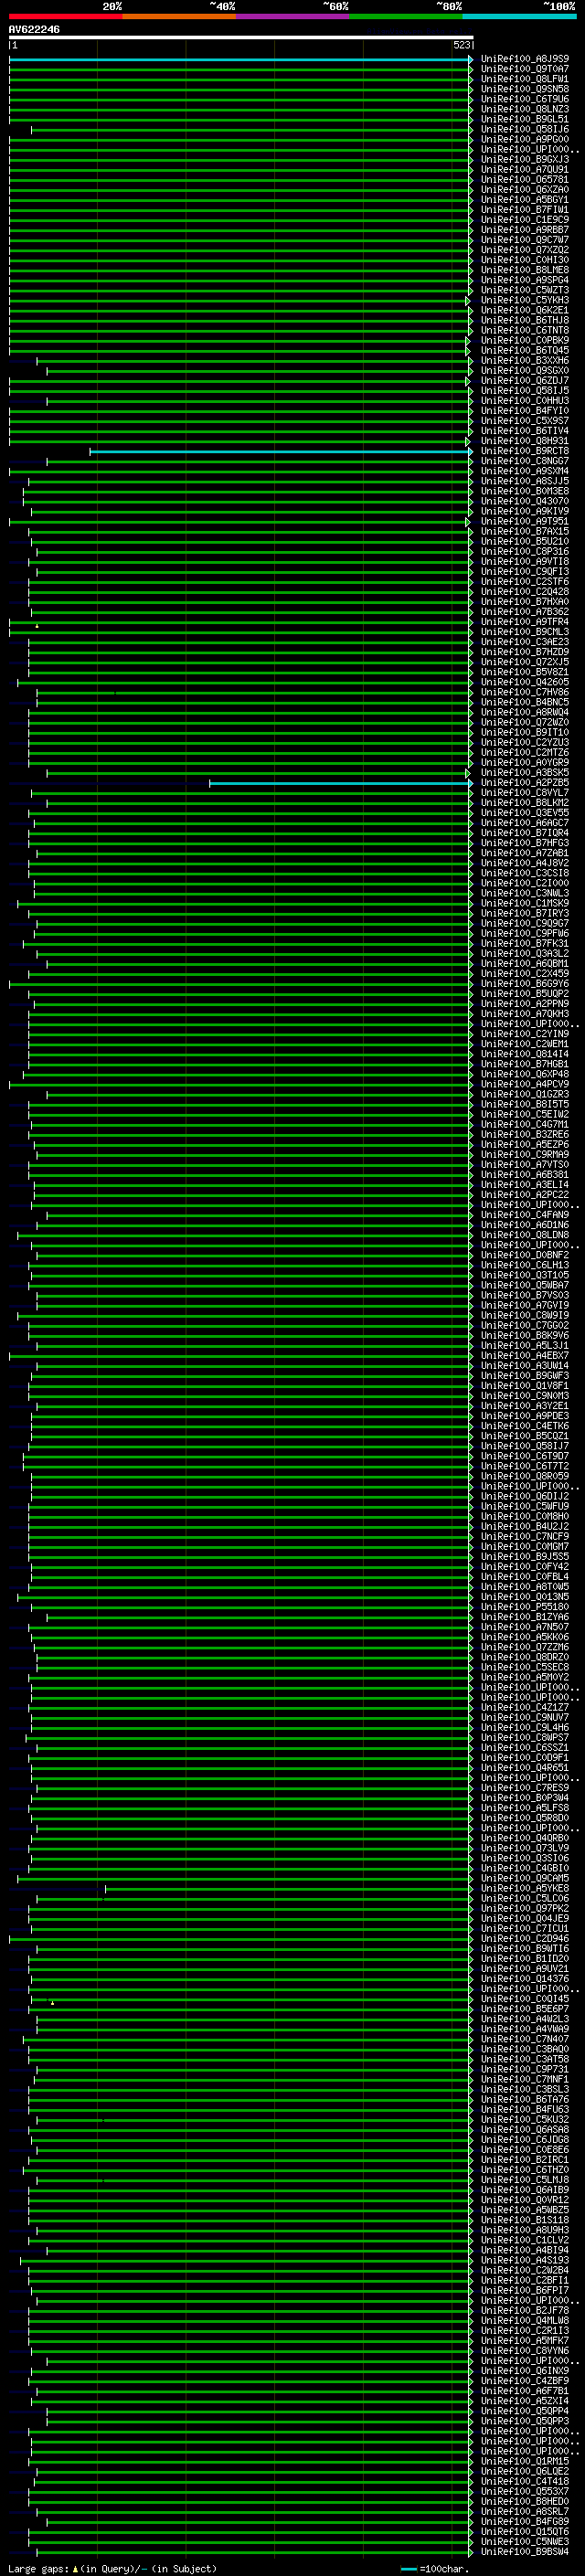Click the cyan alignment bar for UniRef100_B9RCT8
The image size is (585, 2576).
pos(281,452)
